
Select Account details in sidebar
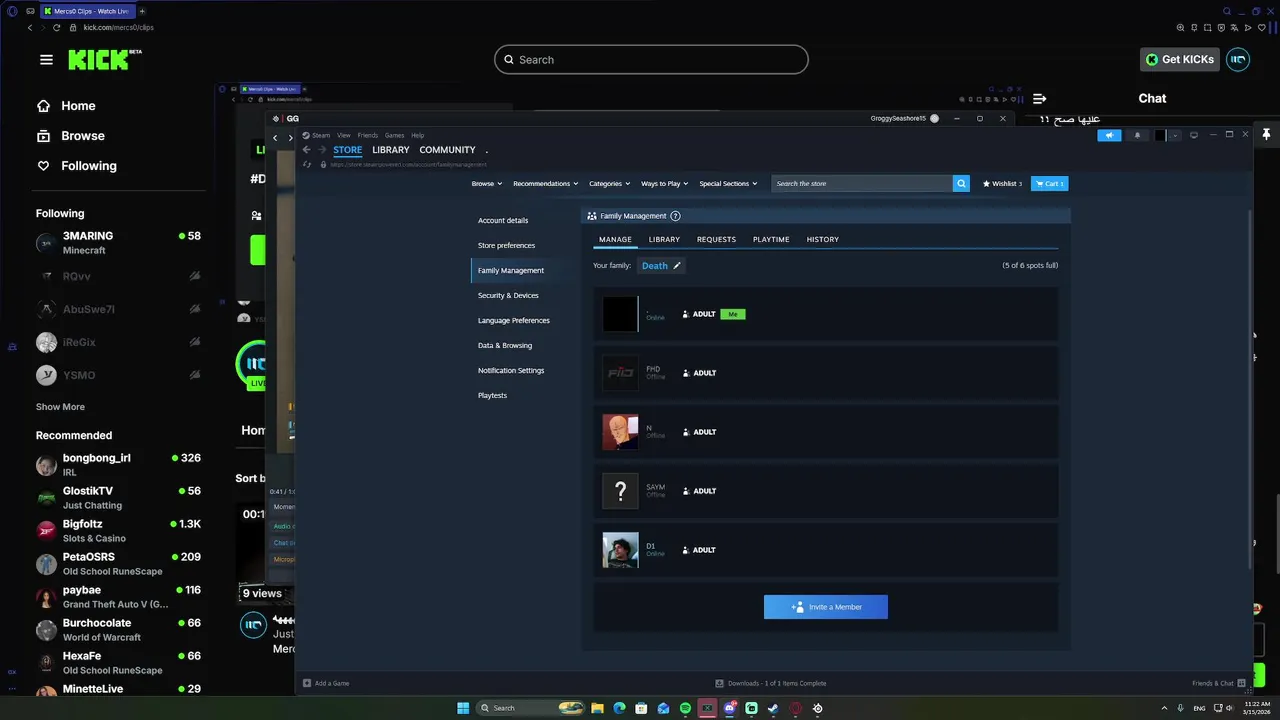[503, 221]
